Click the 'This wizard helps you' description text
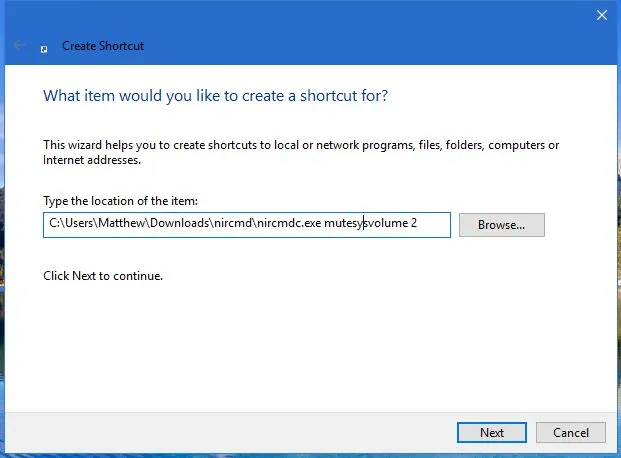The width and height of the screenshot is (621, 458). 301,153
